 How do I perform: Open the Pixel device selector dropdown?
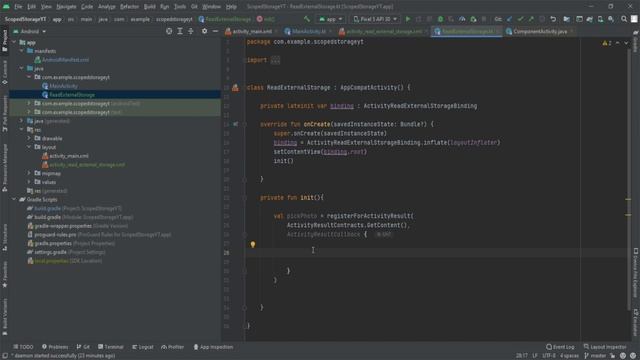(x=375, y=19)
